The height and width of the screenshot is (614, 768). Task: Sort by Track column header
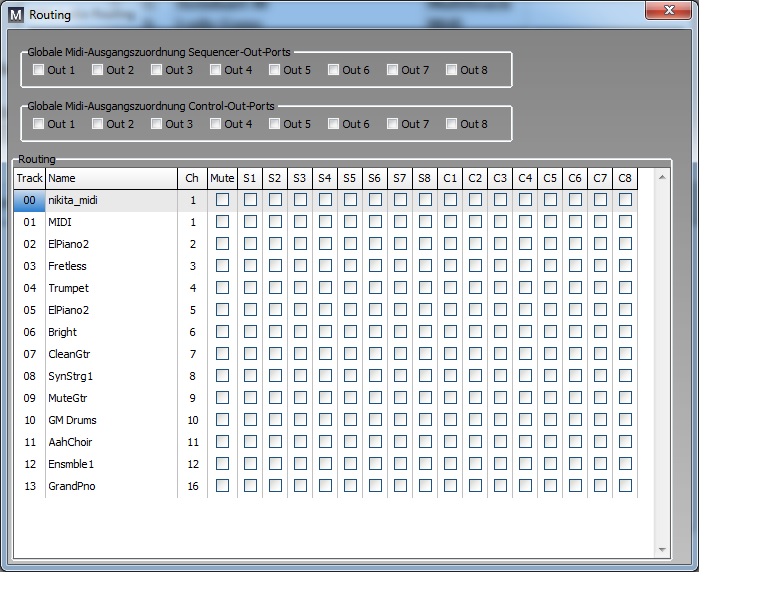tap(29, 178)
